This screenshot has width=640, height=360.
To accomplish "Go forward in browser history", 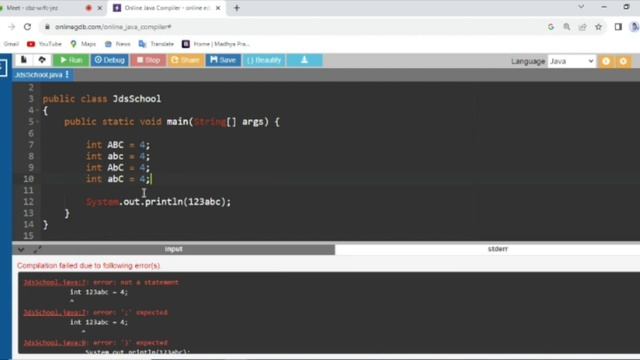I will [11, 27].
